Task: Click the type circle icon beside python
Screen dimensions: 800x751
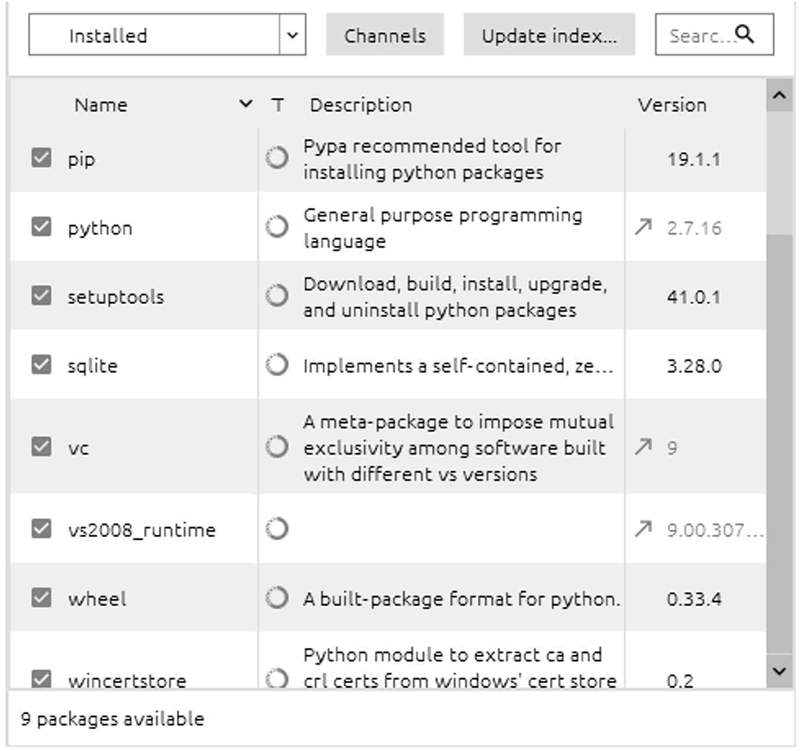Action: (x=277, y=227)
